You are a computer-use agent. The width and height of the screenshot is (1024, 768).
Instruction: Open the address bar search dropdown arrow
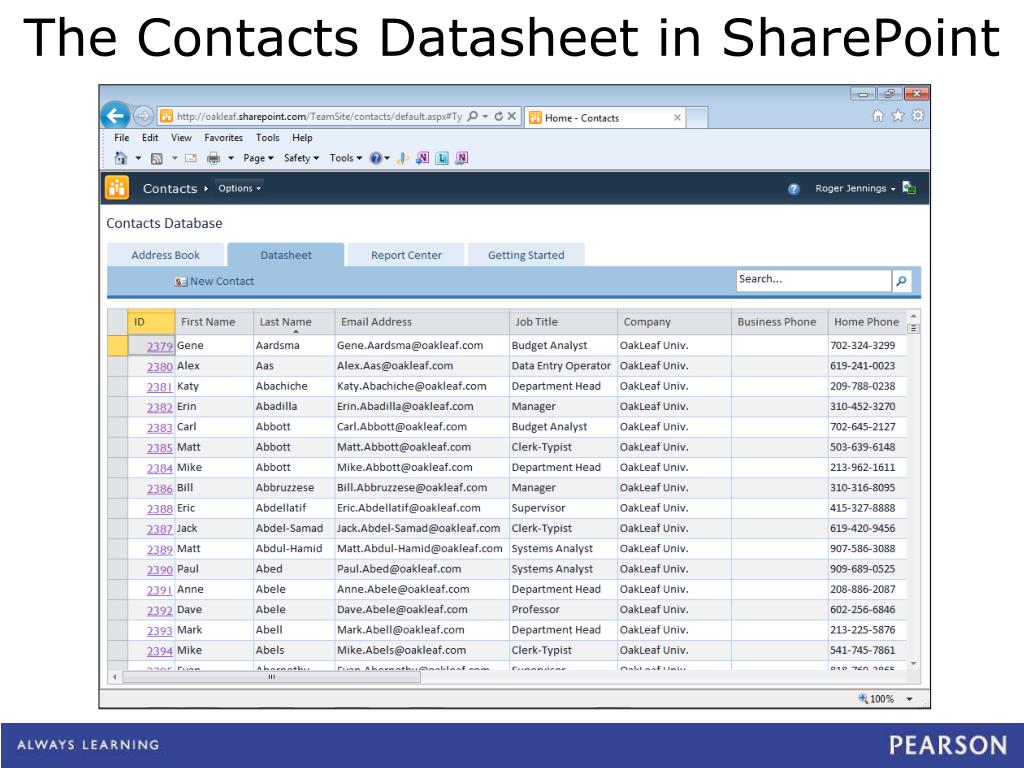pos(485,116)
